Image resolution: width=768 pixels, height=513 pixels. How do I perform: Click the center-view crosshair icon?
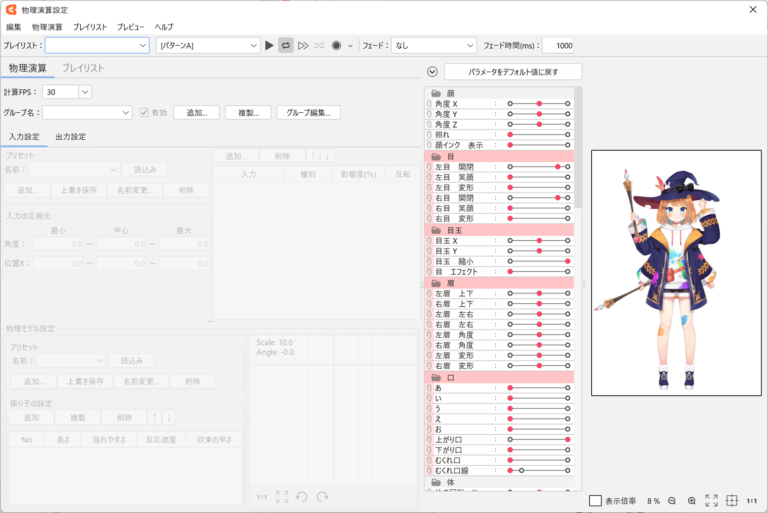(x=731, y=500)
